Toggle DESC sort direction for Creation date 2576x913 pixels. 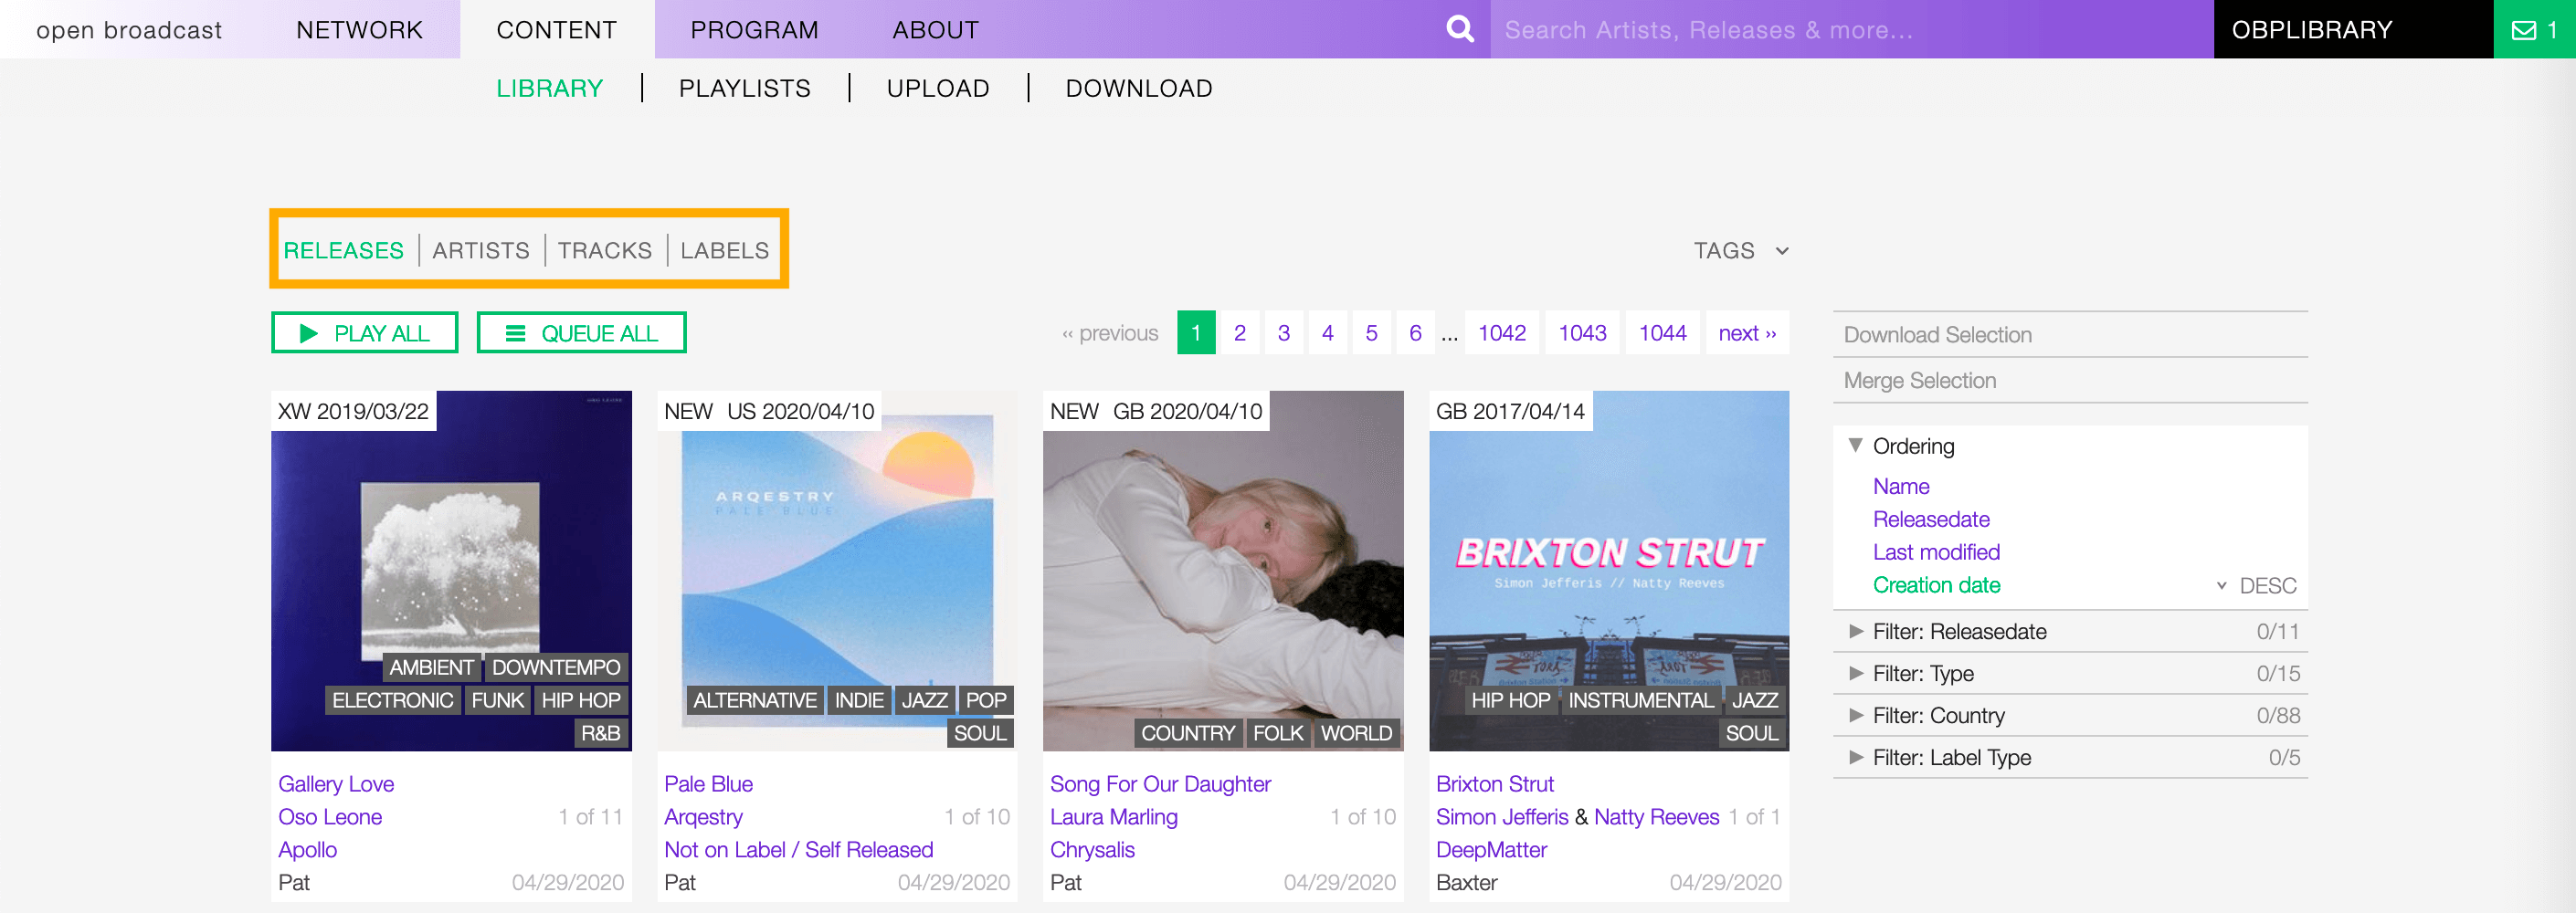(x=2257, y=585)
